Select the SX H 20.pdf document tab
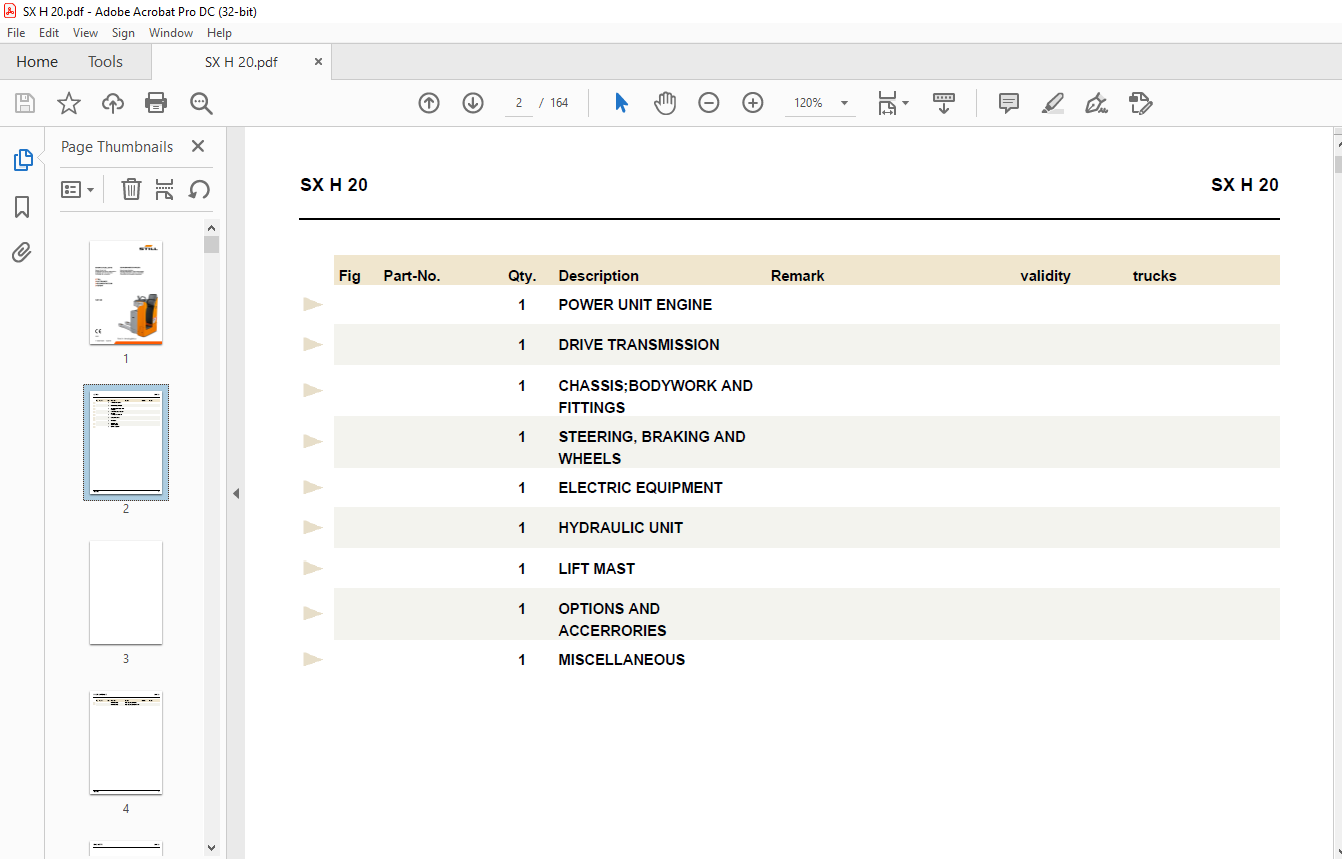This screenshot has height=859, width=1342. pyautogui.click(x=241, y=62)
